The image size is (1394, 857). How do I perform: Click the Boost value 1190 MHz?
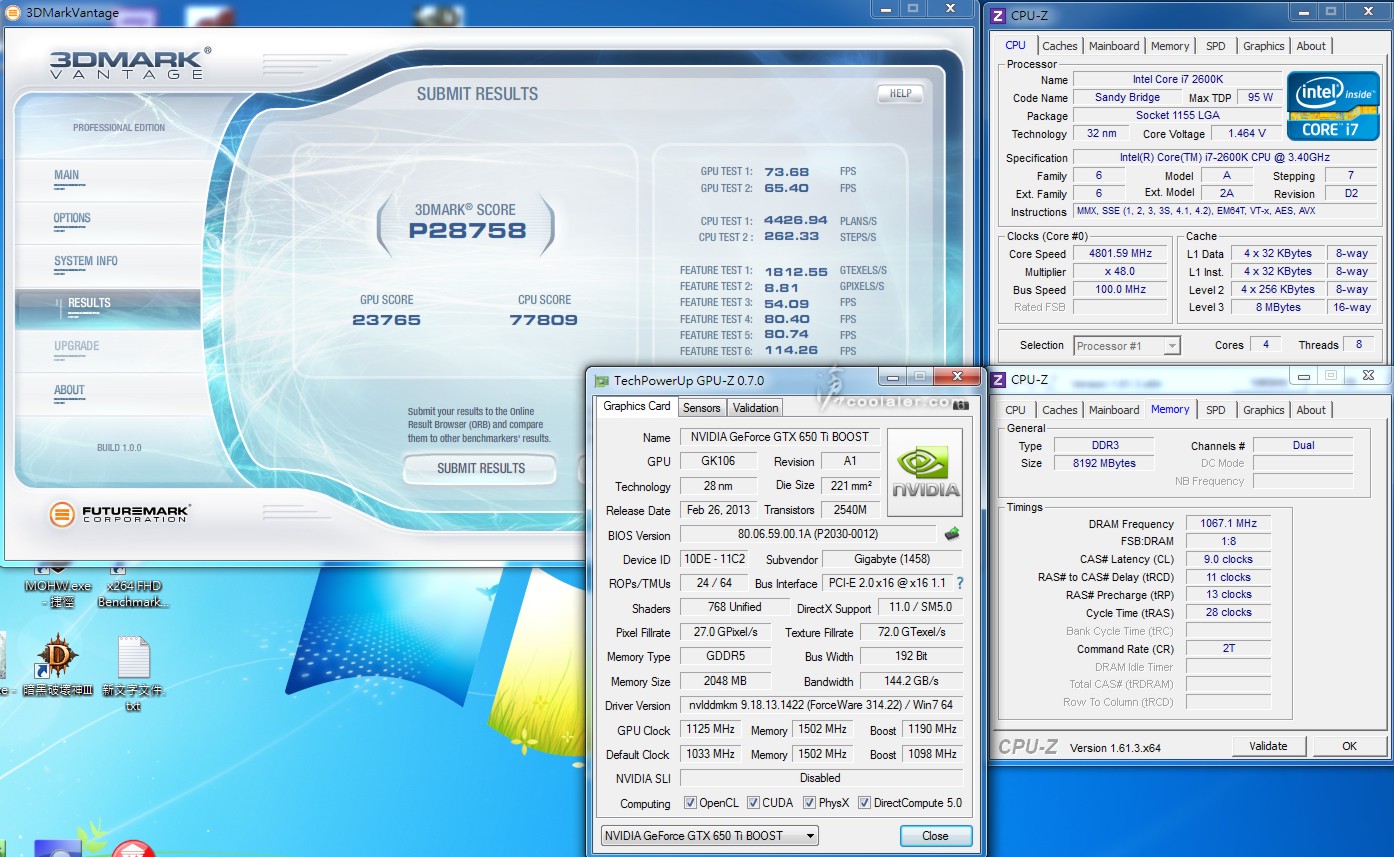point(933,729)
